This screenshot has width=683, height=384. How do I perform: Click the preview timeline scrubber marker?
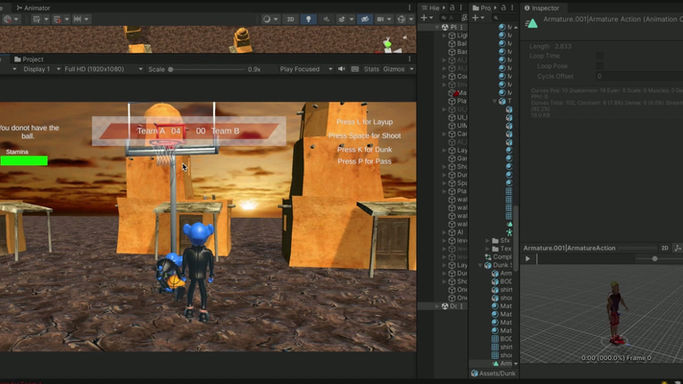537,259
